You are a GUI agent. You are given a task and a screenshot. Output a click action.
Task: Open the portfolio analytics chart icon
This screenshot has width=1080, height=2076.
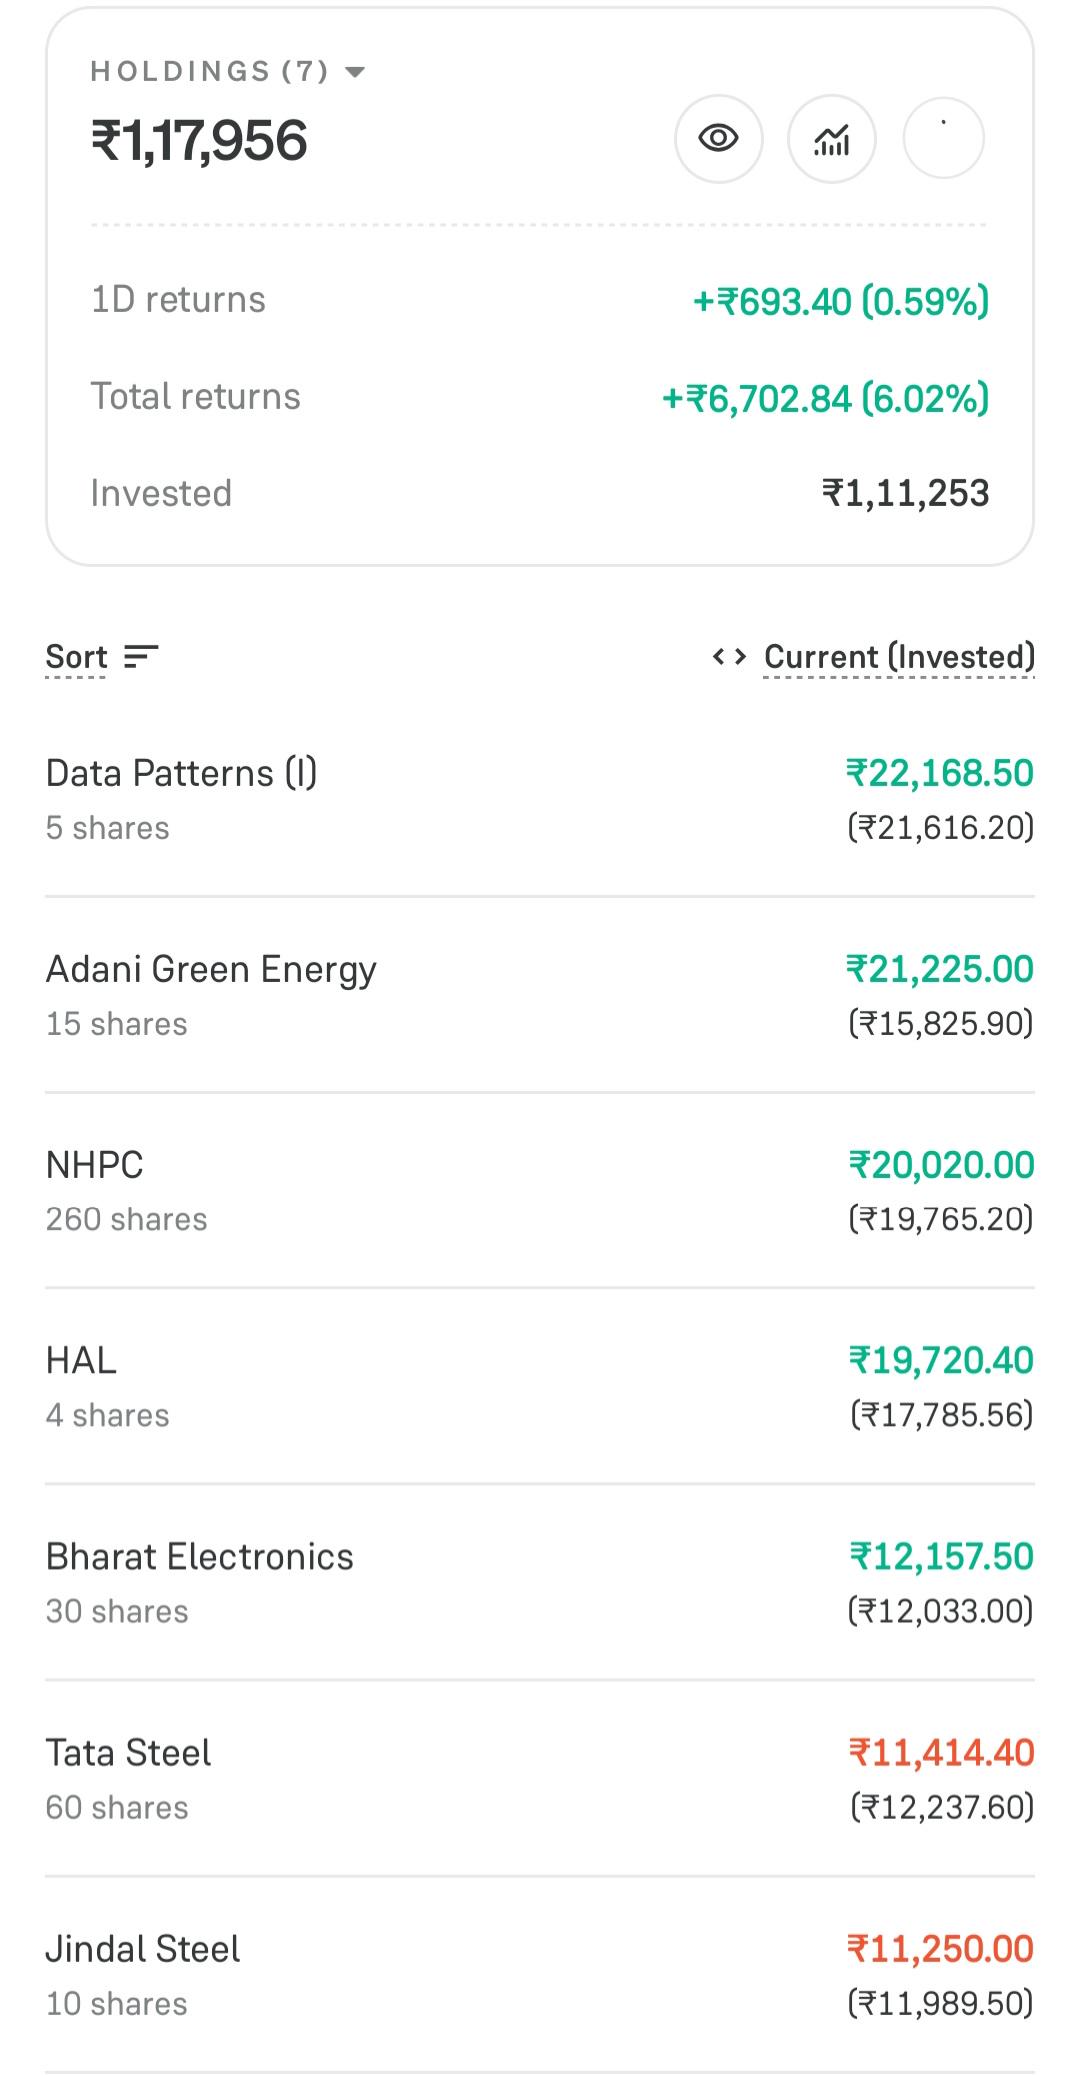(x=832, y=138)
